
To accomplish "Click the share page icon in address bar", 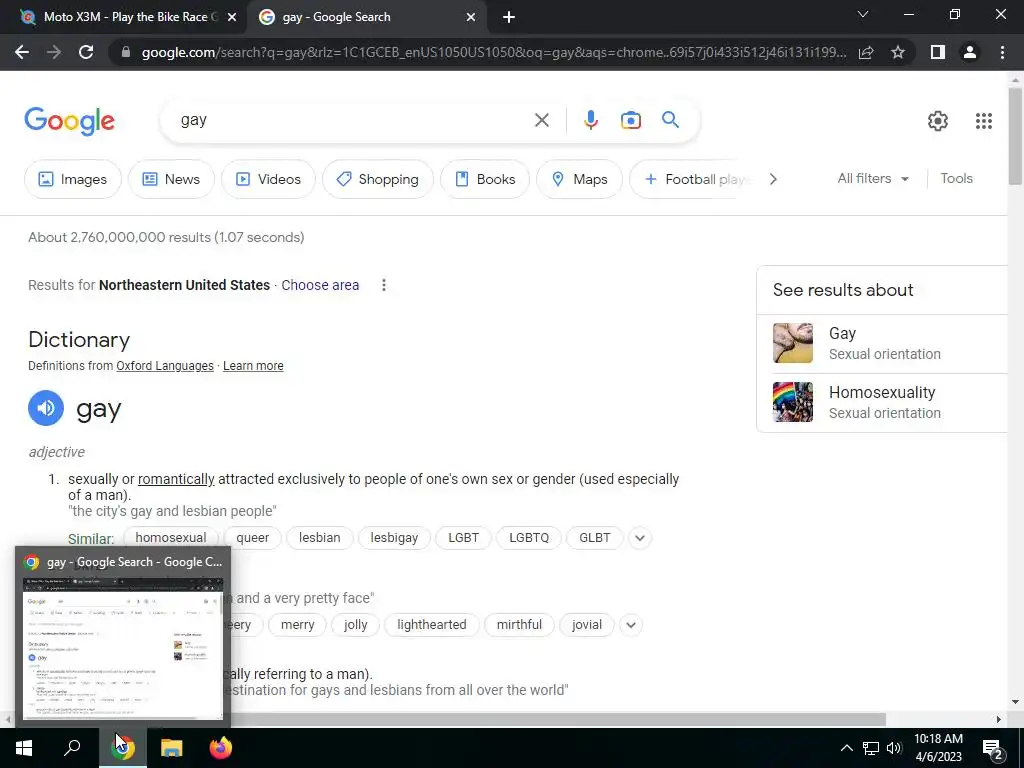I will point(866,52).
